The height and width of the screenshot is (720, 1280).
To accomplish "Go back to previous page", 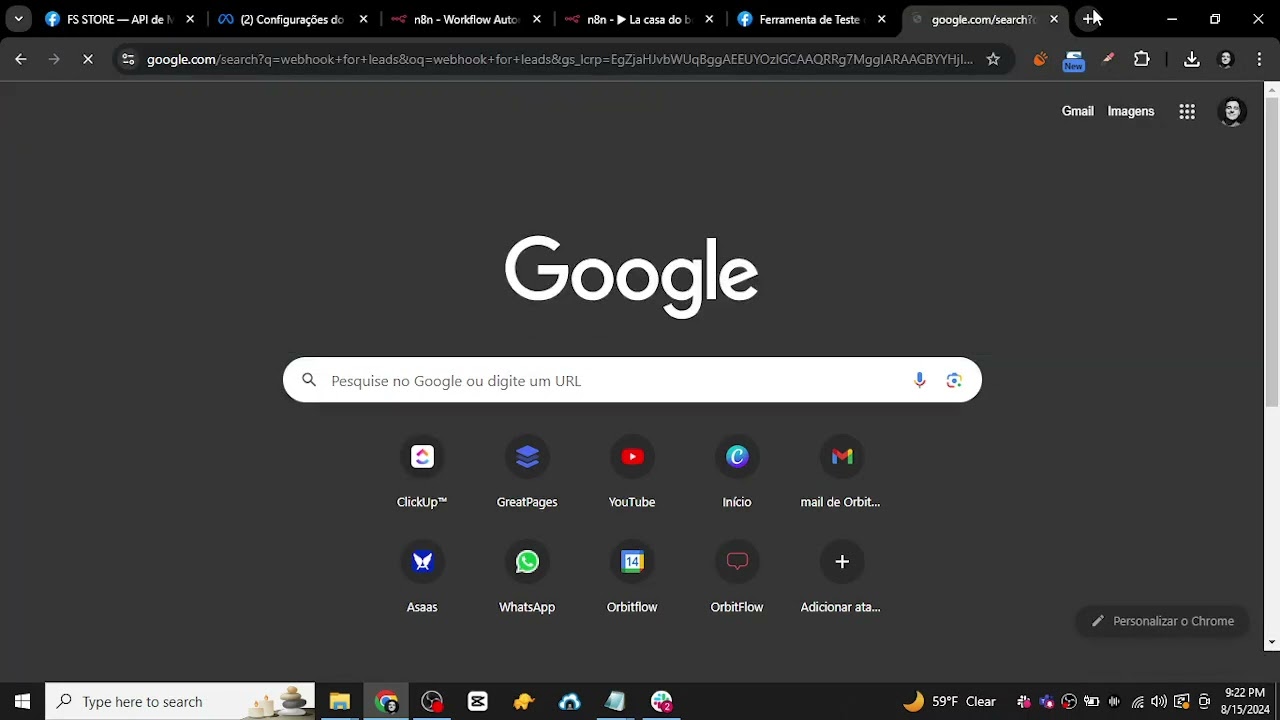I will point(21,60).
